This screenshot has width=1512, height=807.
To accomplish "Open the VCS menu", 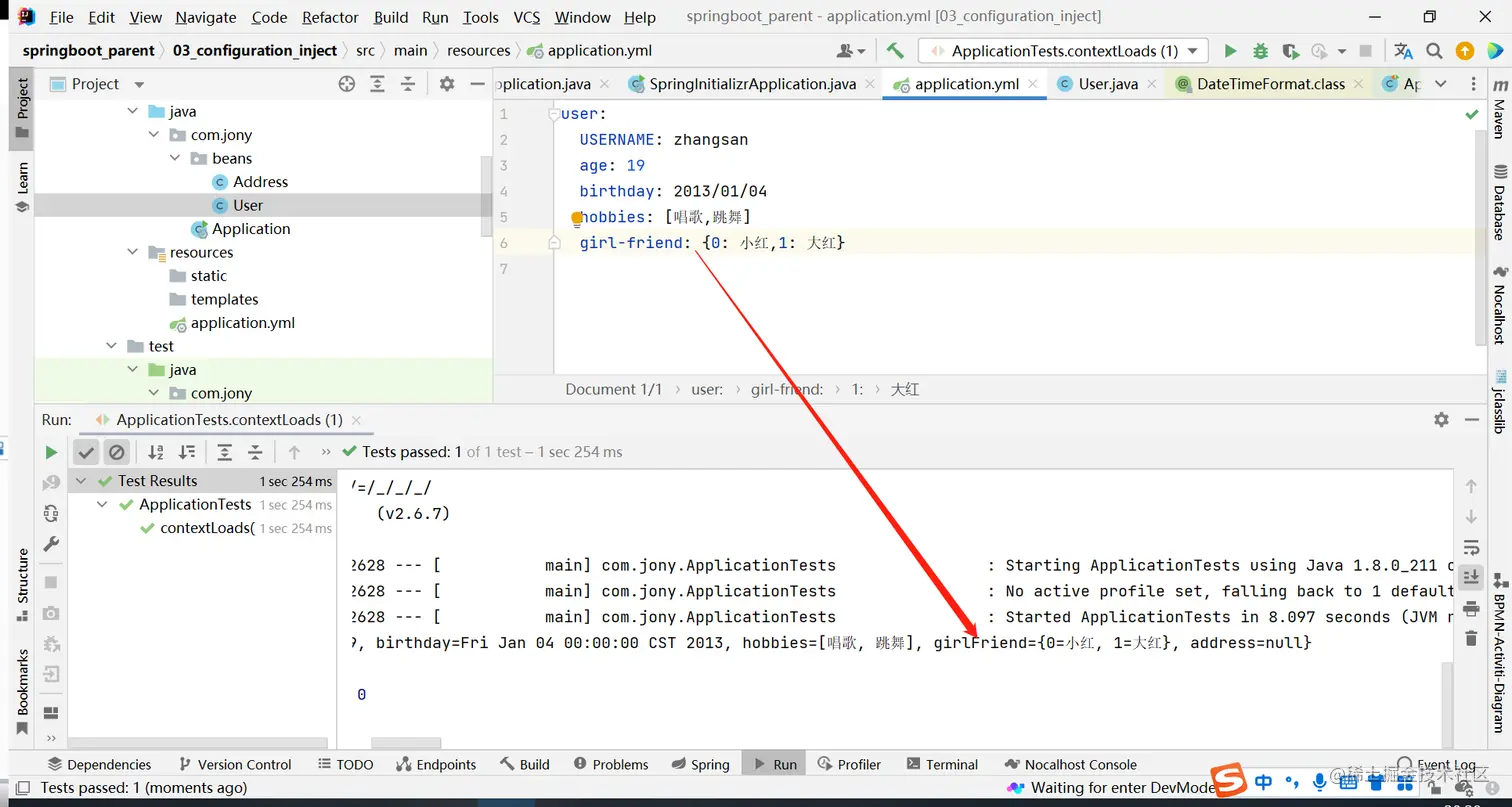I will 527,17.
